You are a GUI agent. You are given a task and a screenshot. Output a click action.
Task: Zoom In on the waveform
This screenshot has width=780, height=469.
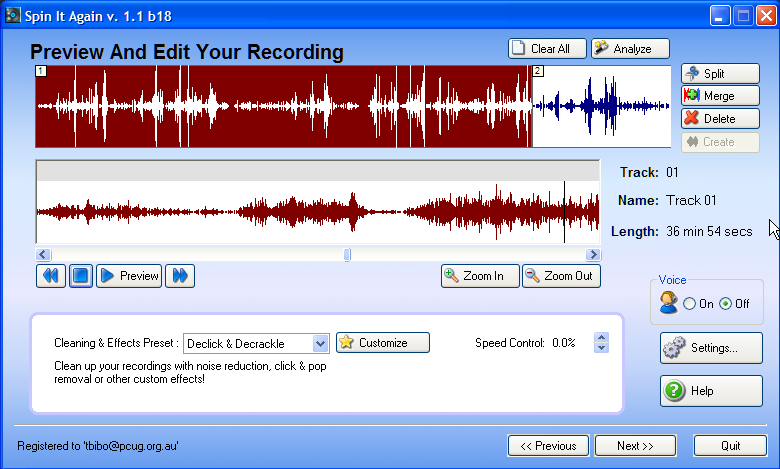[480, 276]
